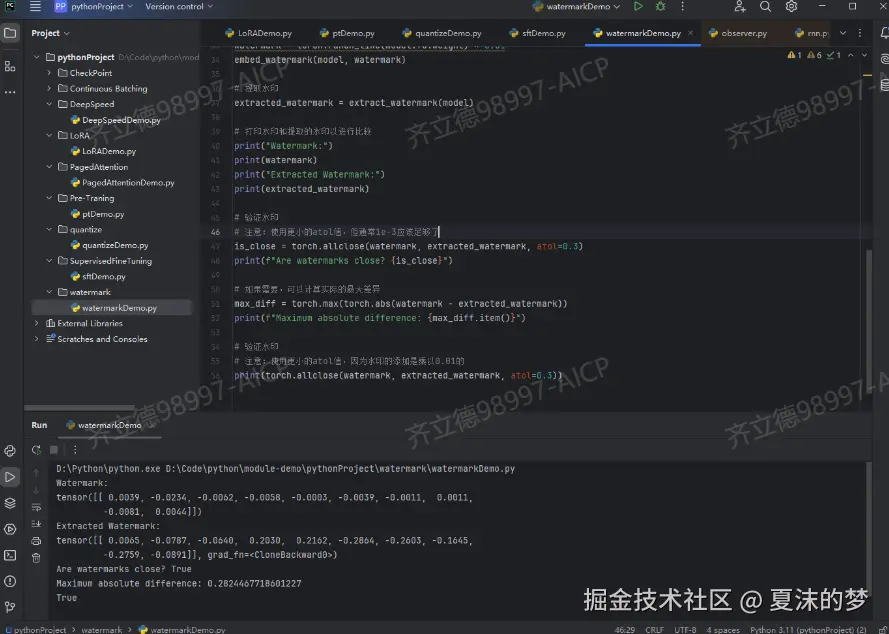Select PagedAttentionDemo.py in project tree
Screen dimensions: 889x634
point(122,183)
